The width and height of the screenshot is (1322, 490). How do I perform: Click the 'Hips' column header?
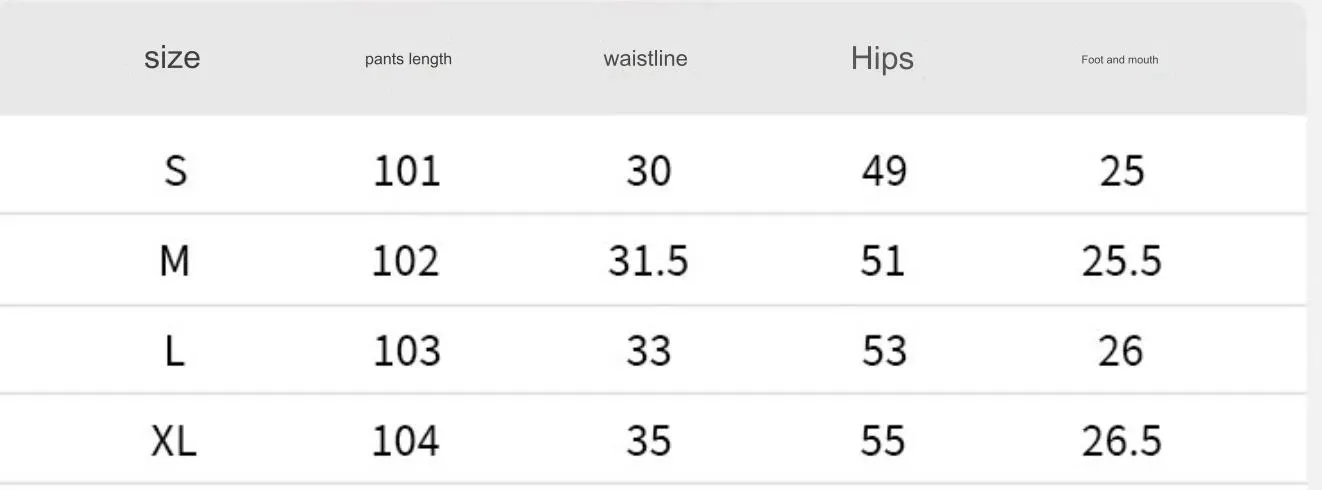coord(882,58)
